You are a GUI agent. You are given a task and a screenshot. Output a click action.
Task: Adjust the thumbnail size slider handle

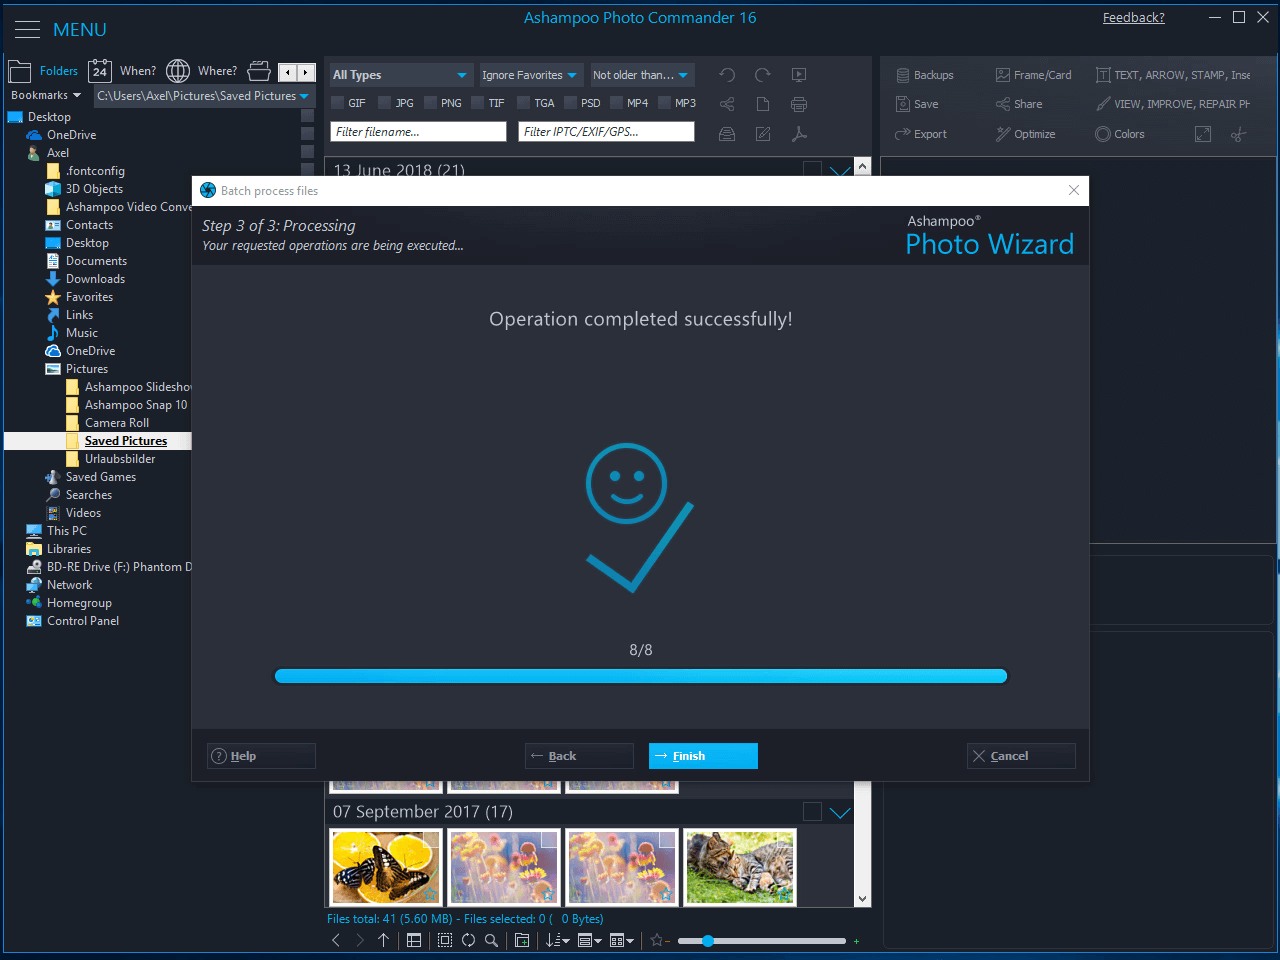(708, 940)
